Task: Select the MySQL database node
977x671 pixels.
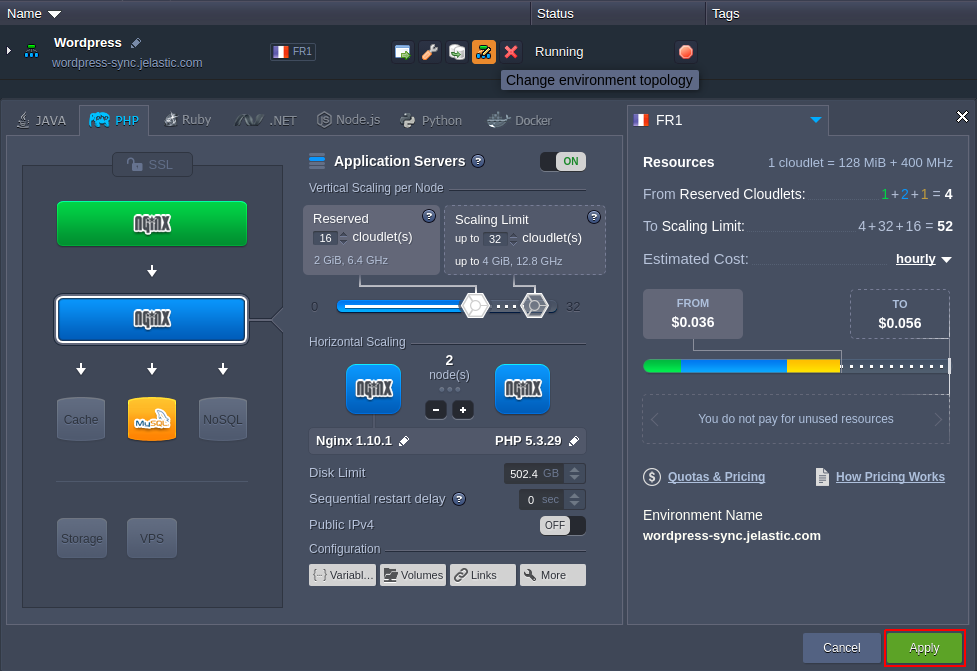Action: pos(151,419)
